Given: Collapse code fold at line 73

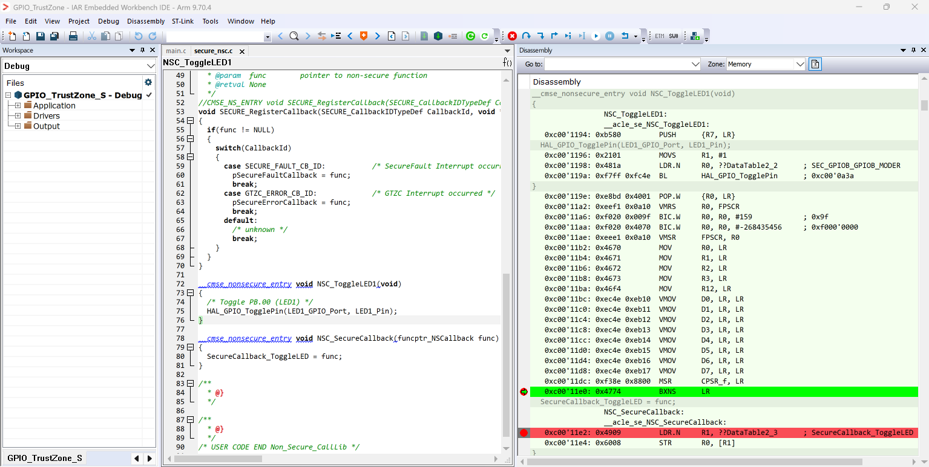Looking at the screenshot, I should click(190, 293).
